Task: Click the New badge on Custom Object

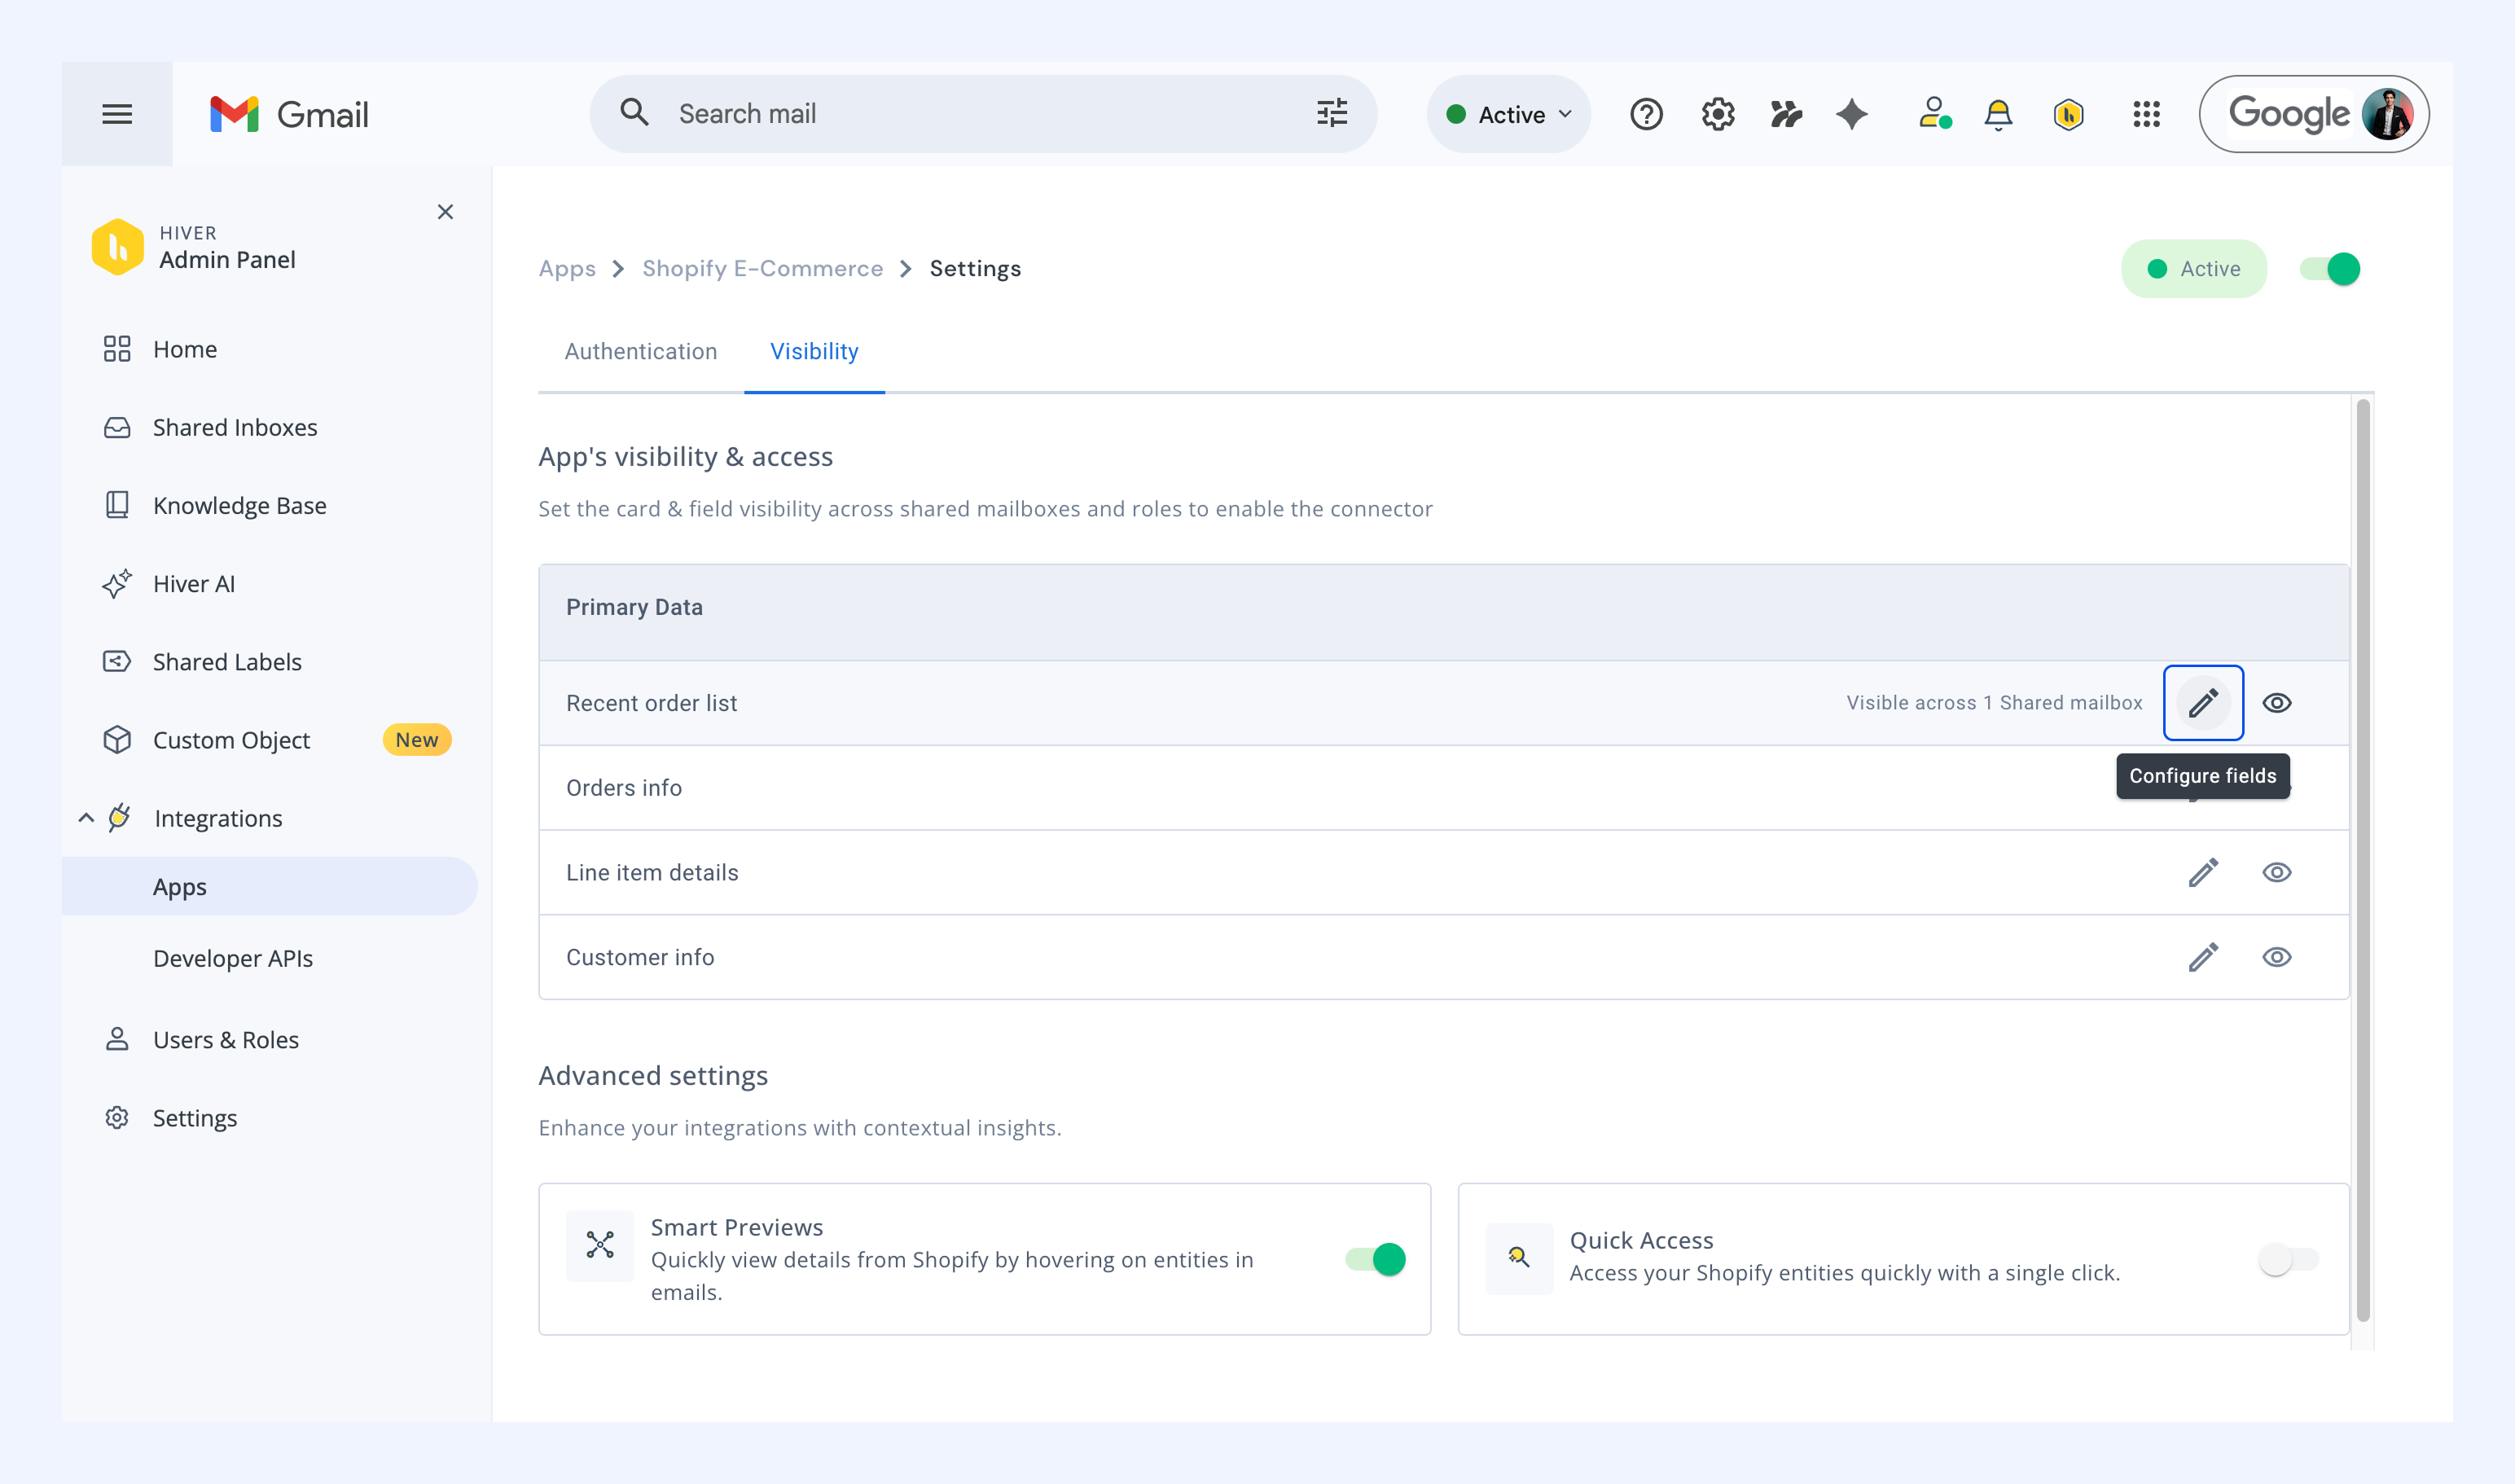Action: pyautogui.click(x=417, y=740)
